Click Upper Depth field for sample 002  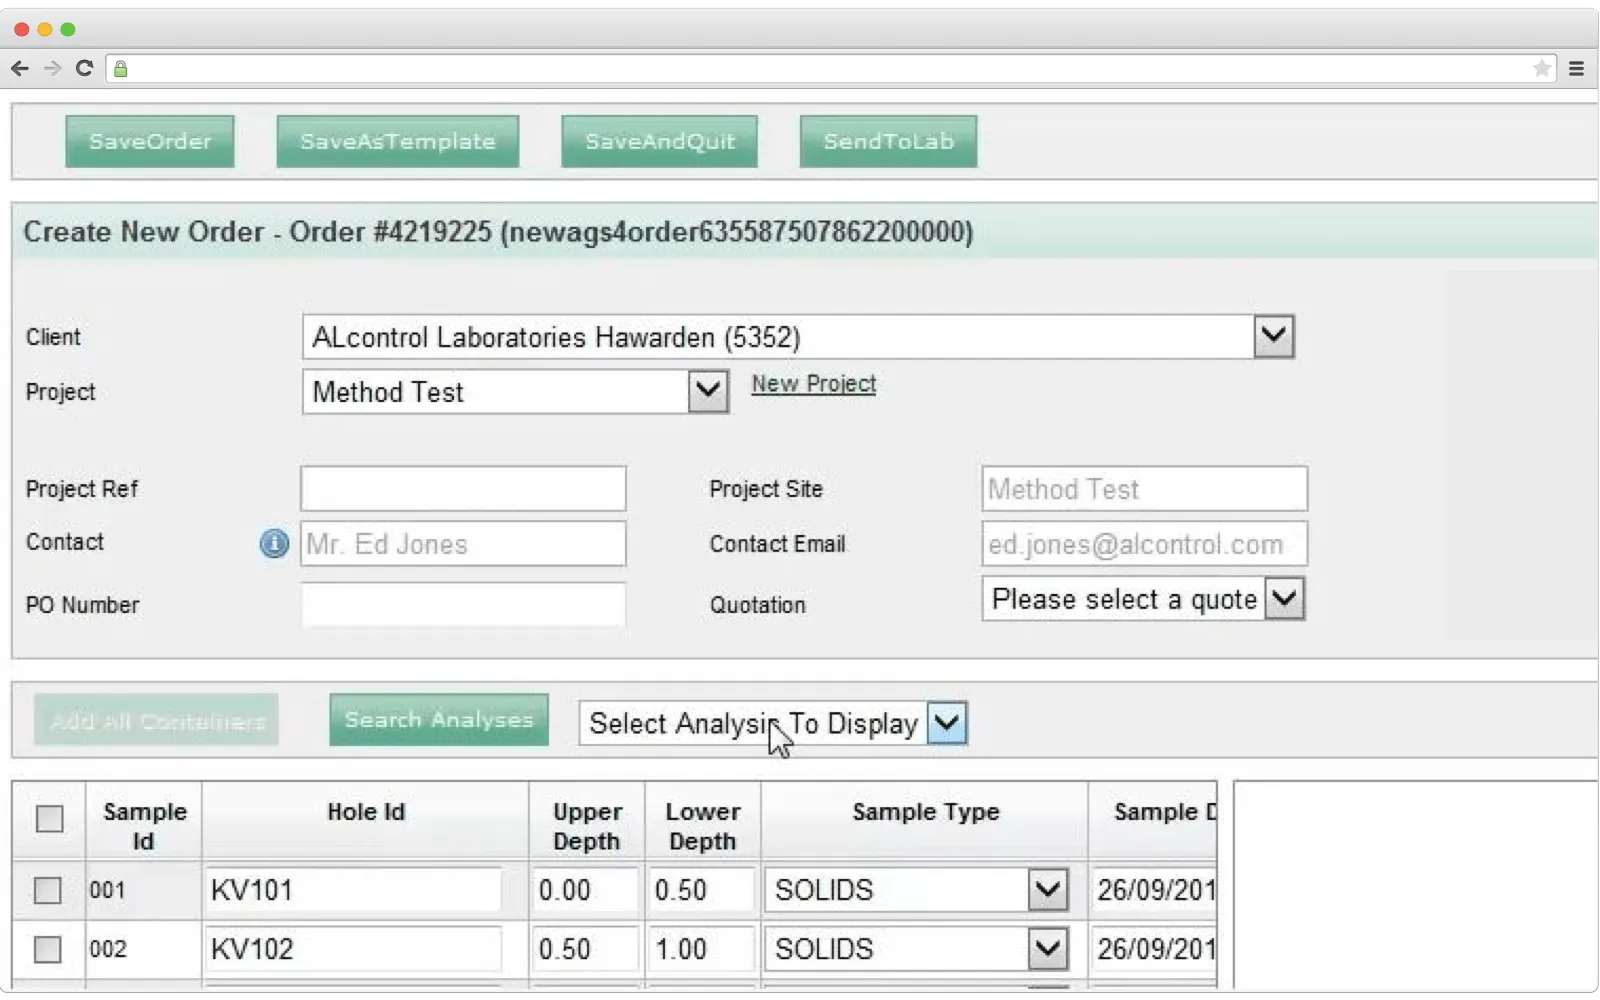[x=585, y=949]
